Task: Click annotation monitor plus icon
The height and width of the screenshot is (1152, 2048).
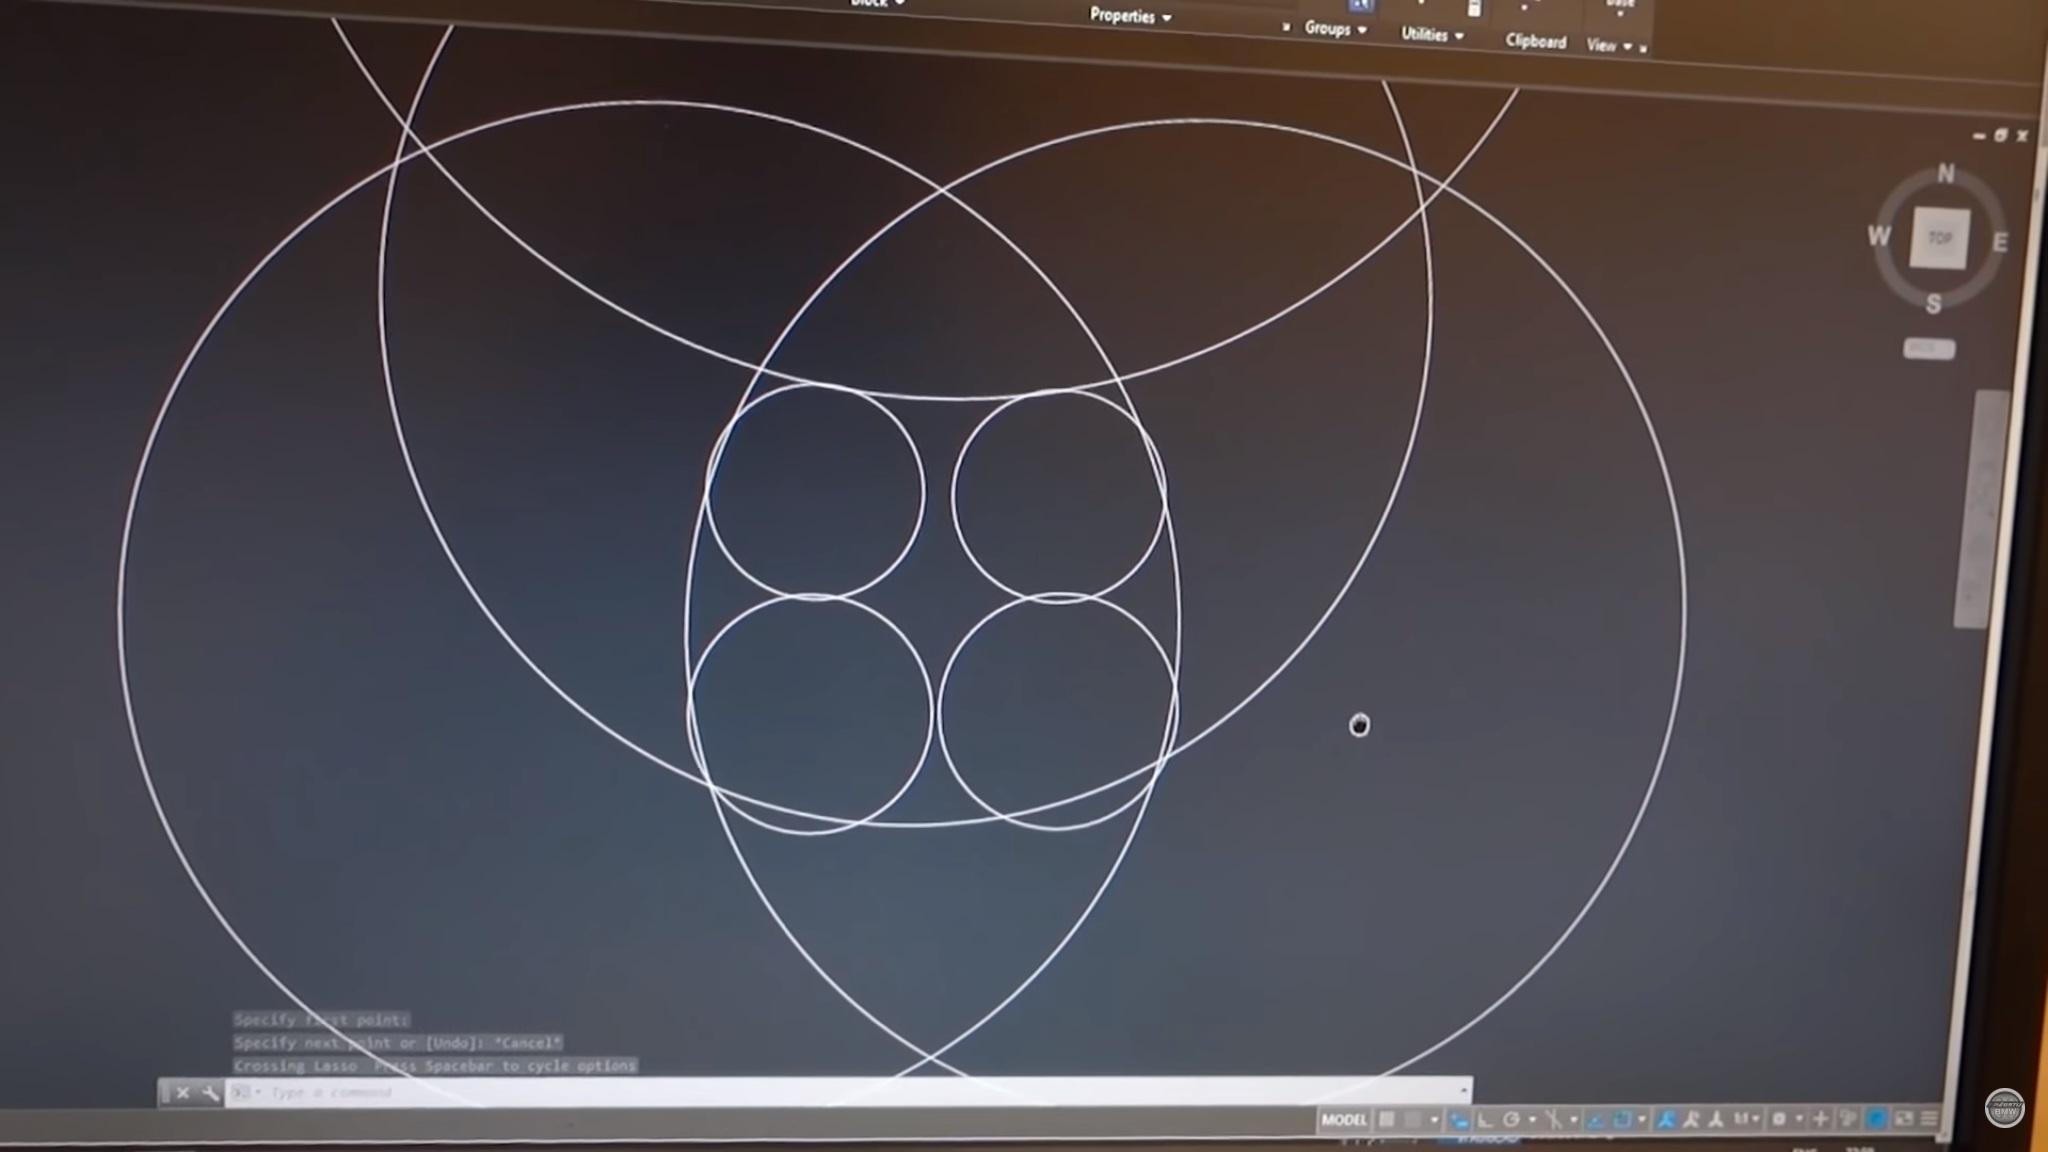Action: click(x=1820, y=1119)
